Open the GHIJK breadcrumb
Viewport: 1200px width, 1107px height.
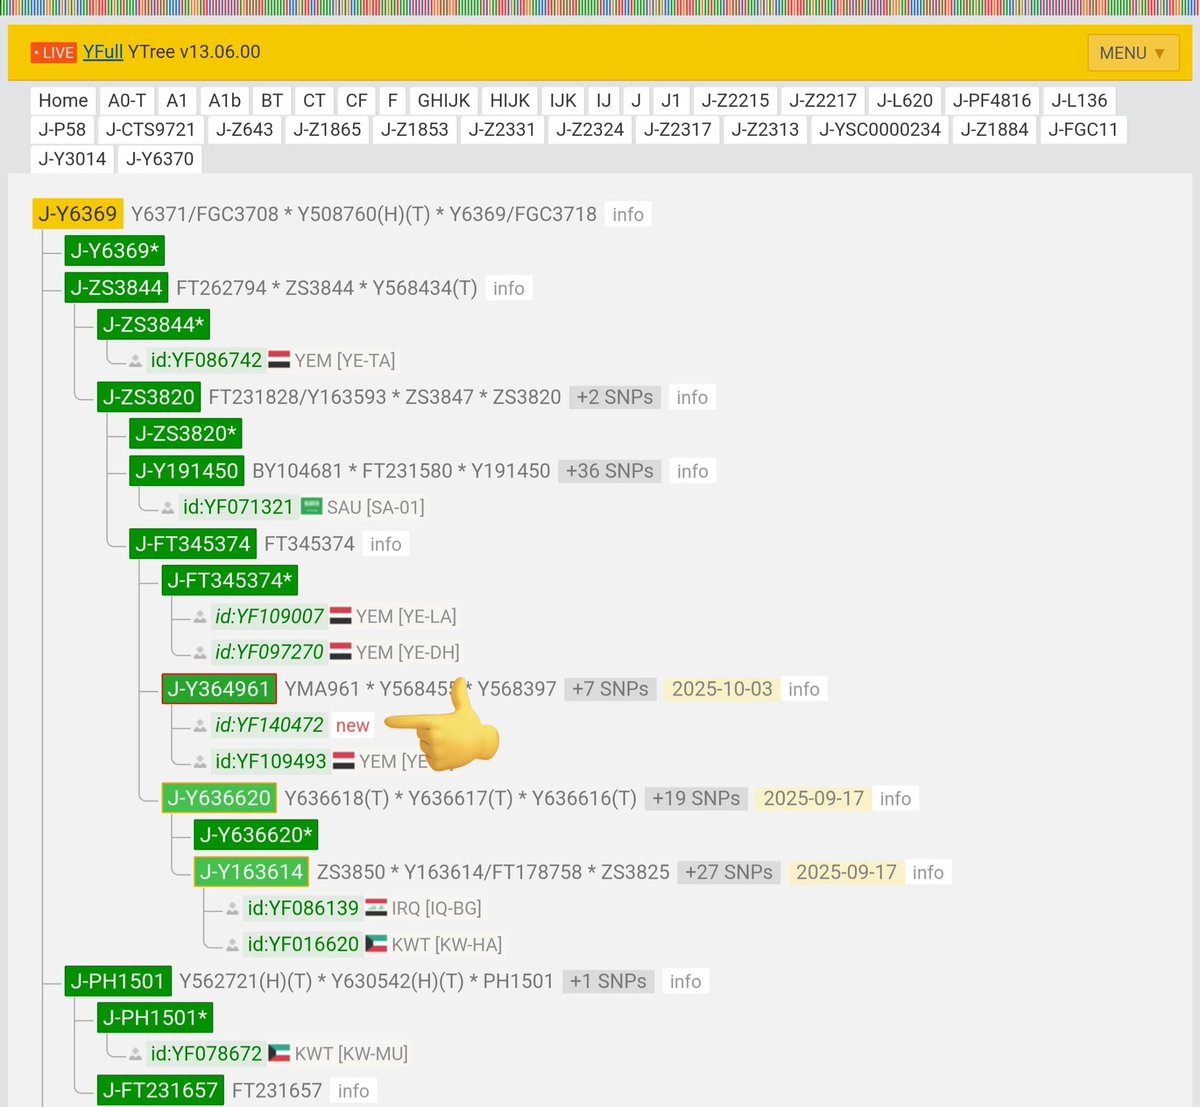pos(444,100)
